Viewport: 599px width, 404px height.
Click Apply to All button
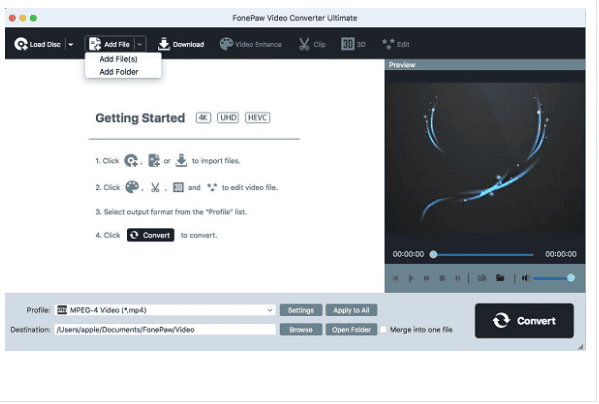pos(351,310)
